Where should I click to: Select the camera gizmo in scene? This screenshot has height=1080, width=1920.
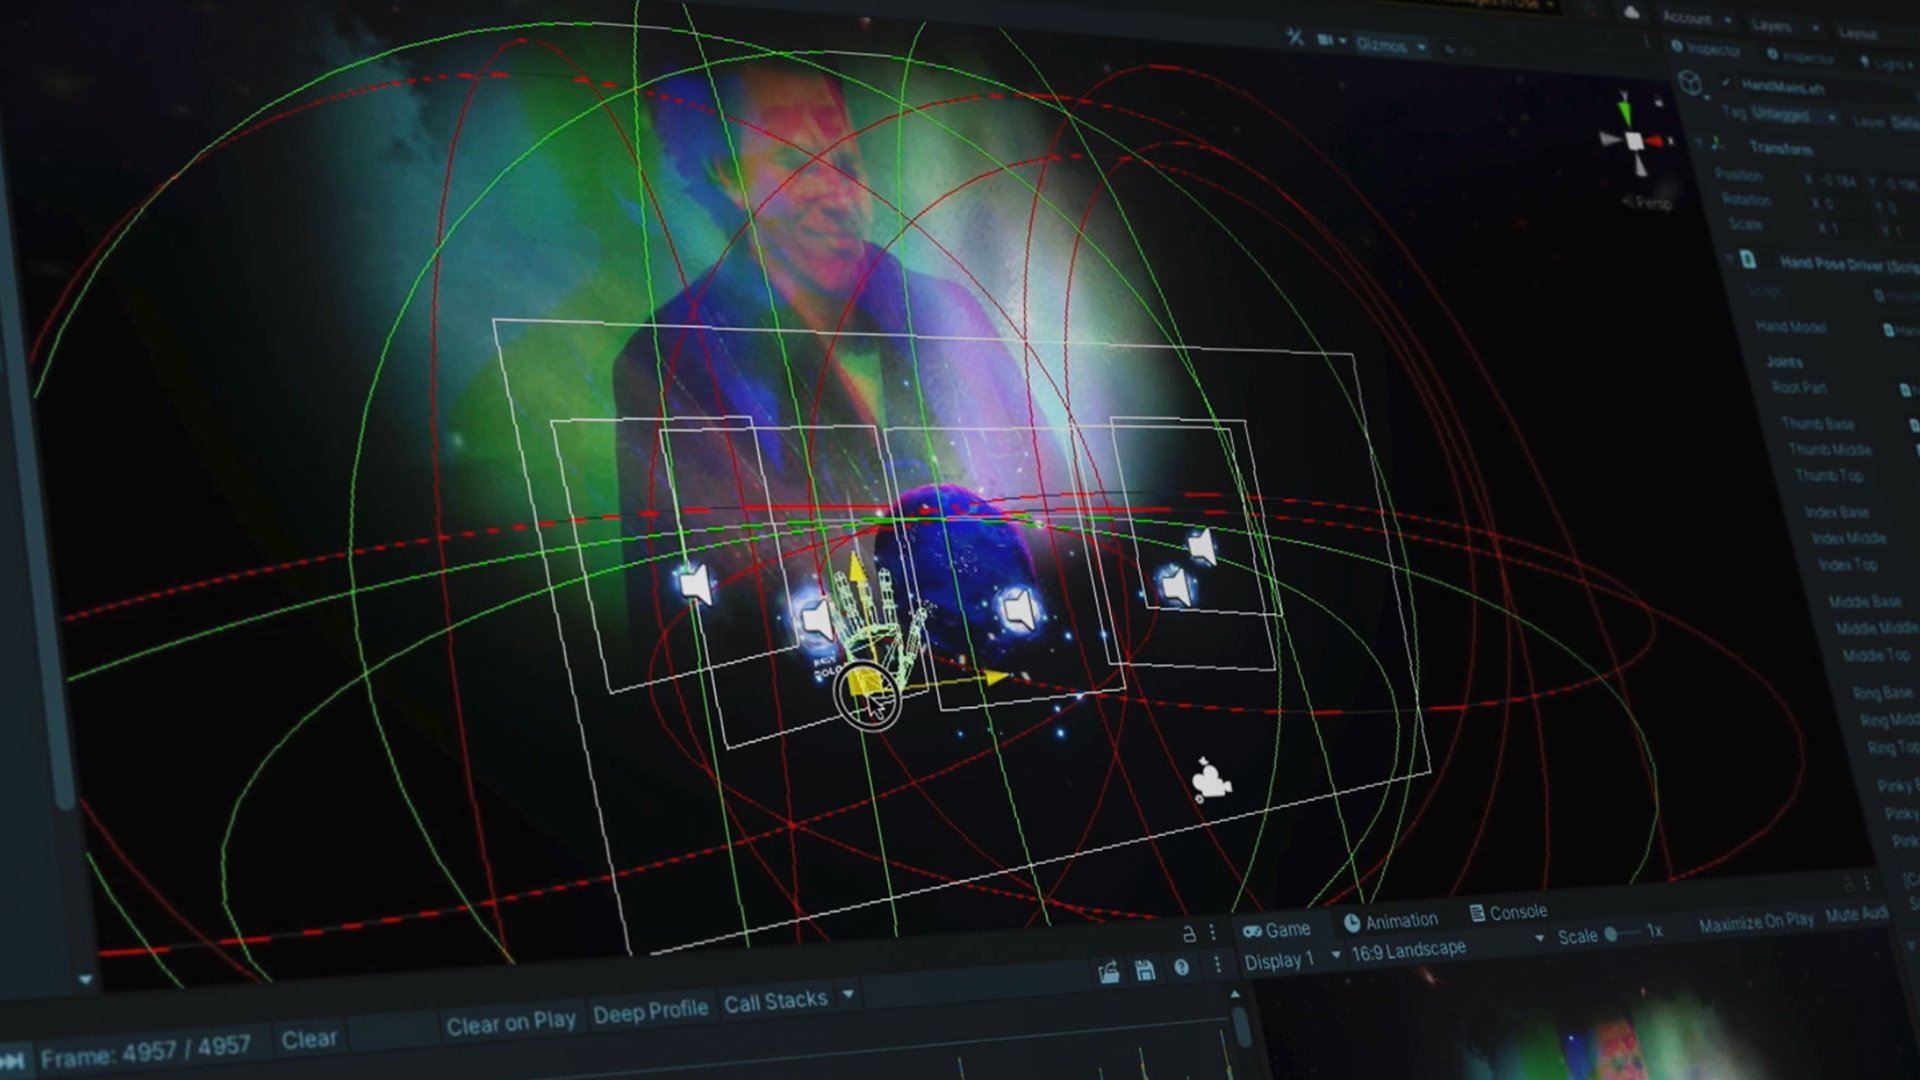1211,781
